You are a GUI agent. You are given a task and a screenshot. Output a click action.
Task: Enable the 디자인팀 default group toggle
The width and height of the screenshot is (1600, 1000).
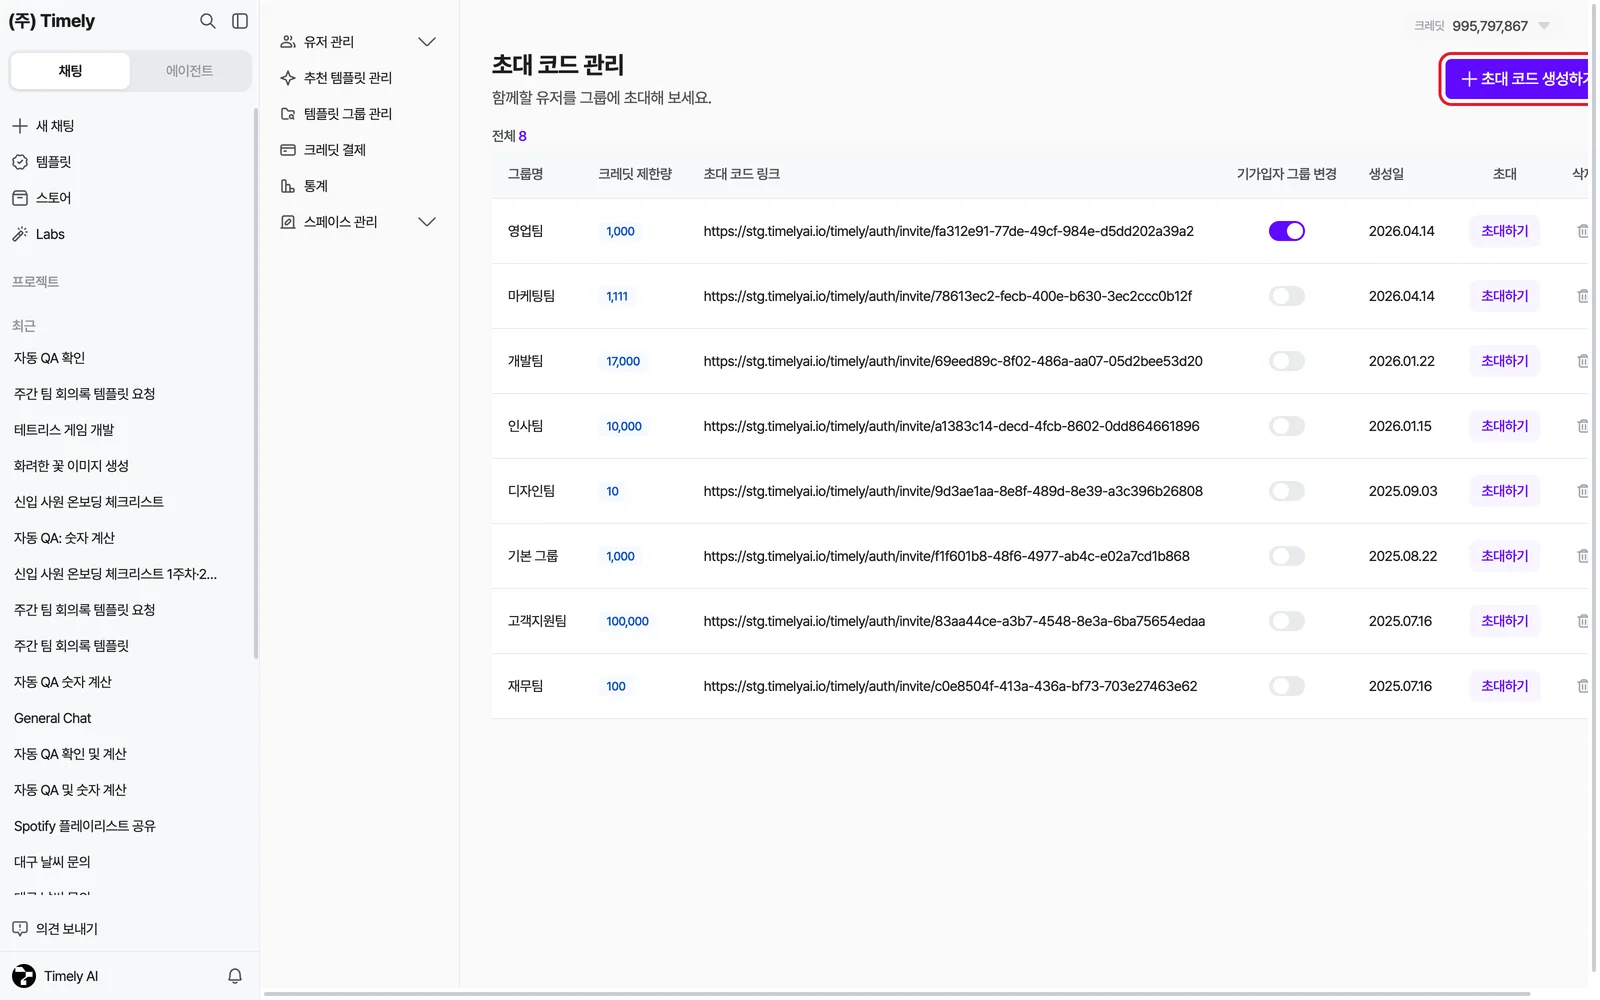click(x=1287, y=491)
